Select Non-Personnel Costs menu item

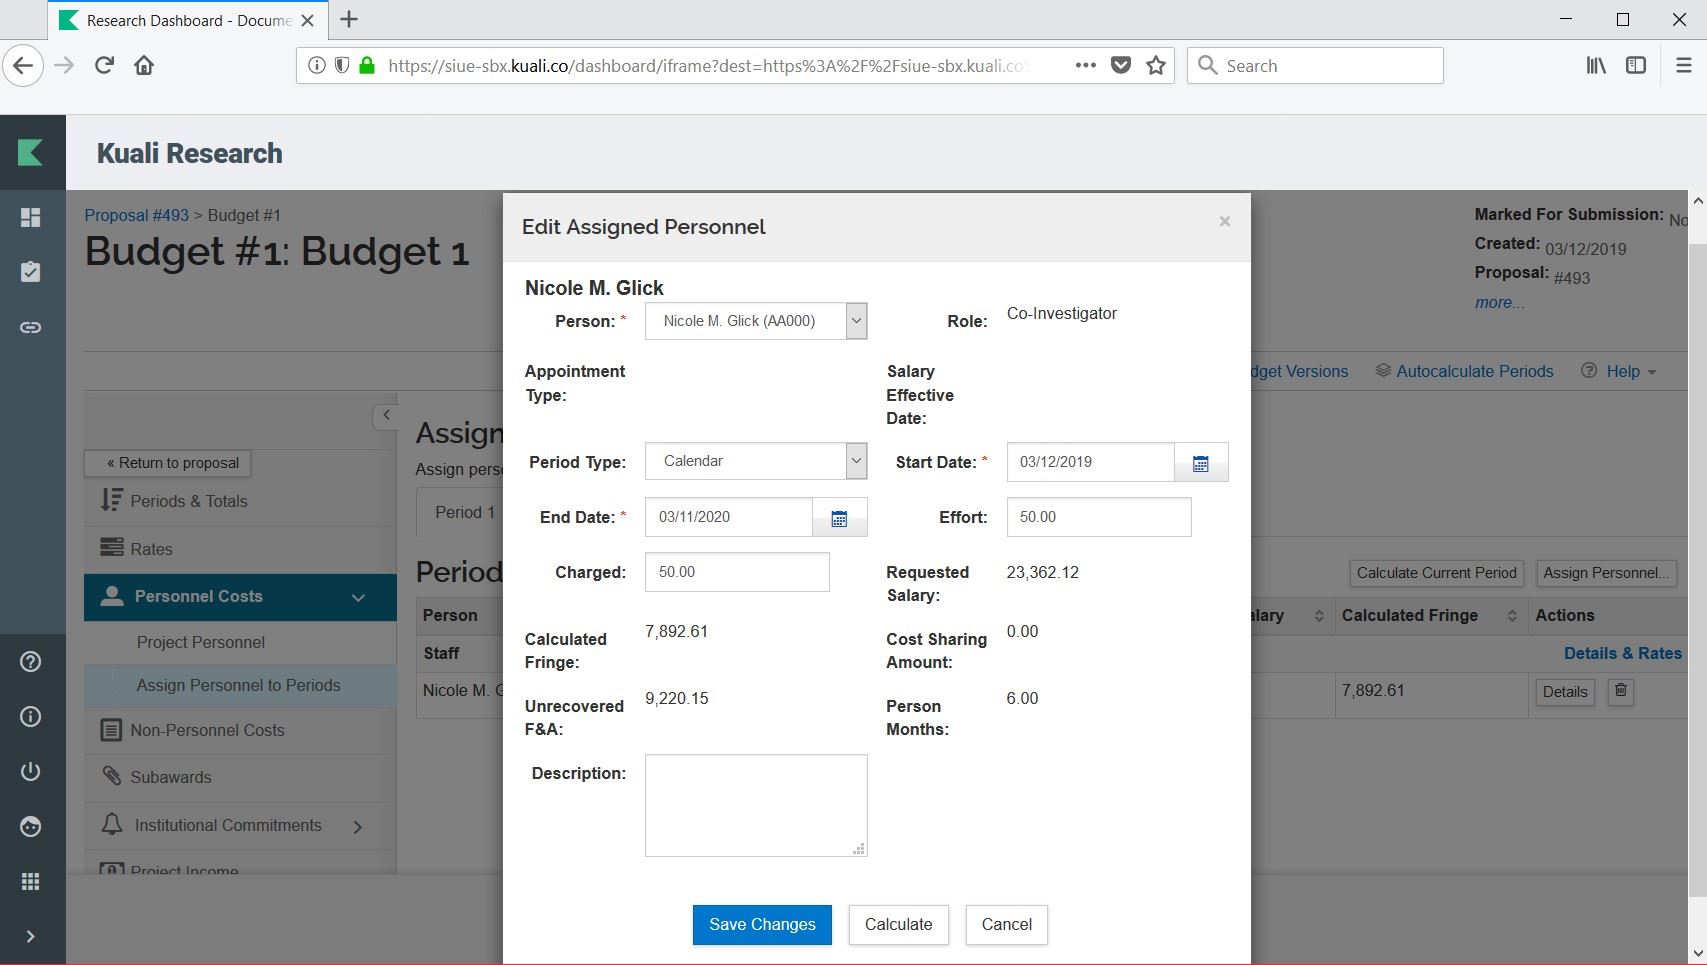[x=207, y=730]
